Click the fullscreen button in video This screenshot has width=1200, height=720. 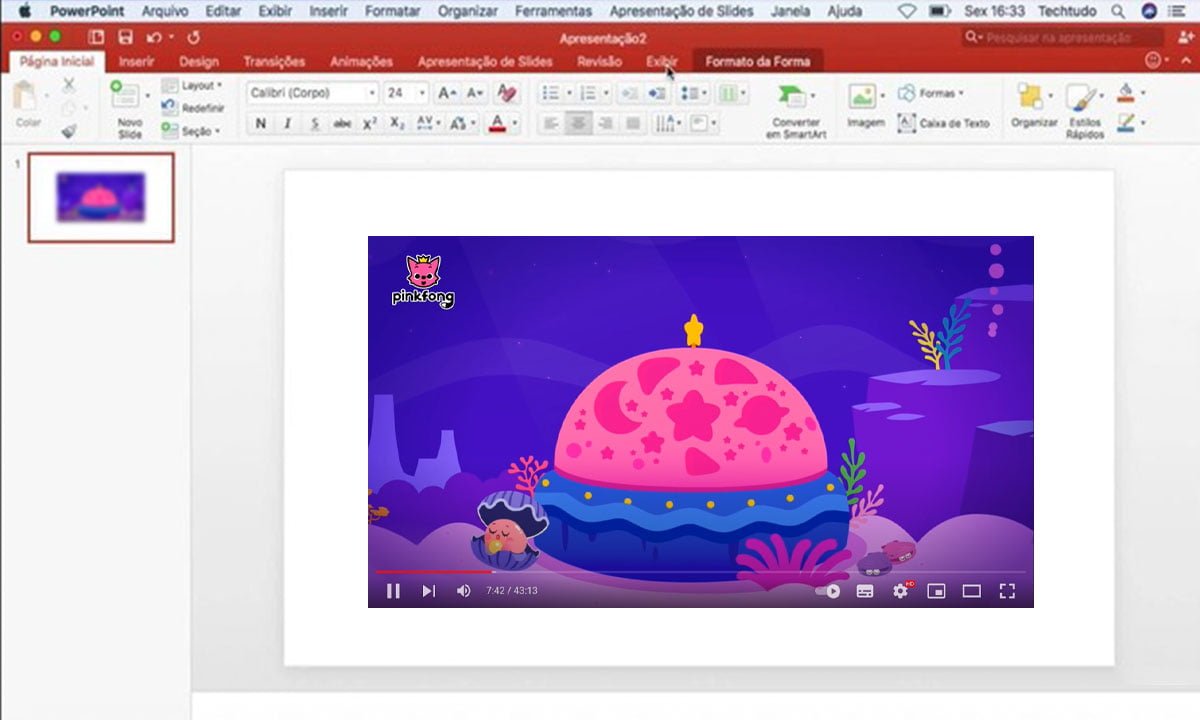[1007, 591]
